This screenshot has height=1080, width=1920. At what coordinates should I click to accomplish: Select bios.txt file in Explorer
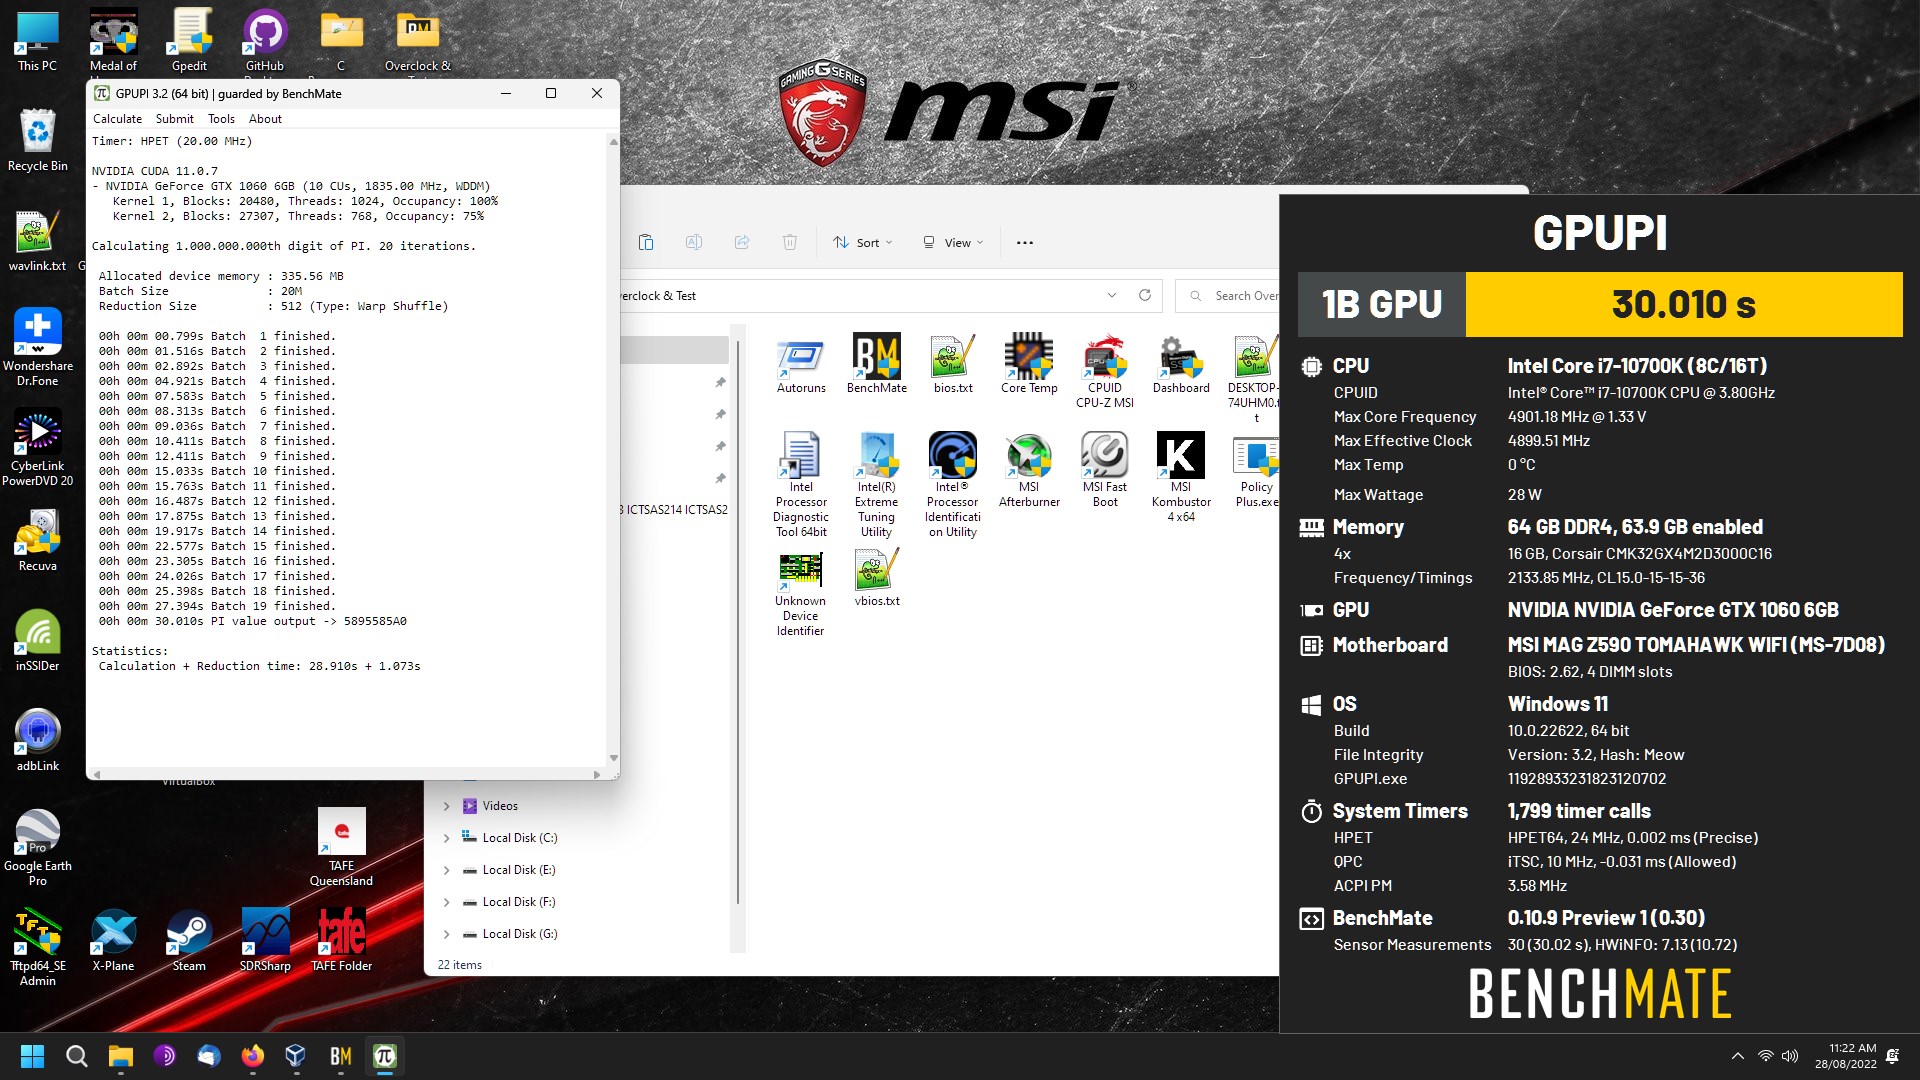[x=953, y=364]
